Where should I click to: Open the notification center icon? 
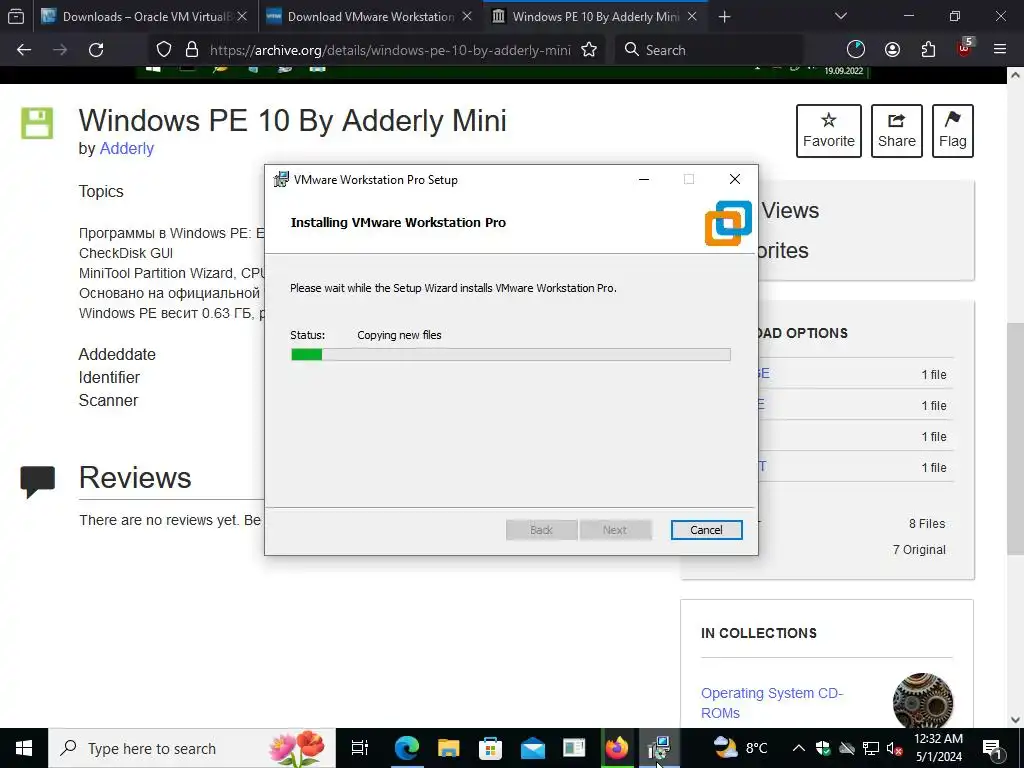[x=992, y=748]
